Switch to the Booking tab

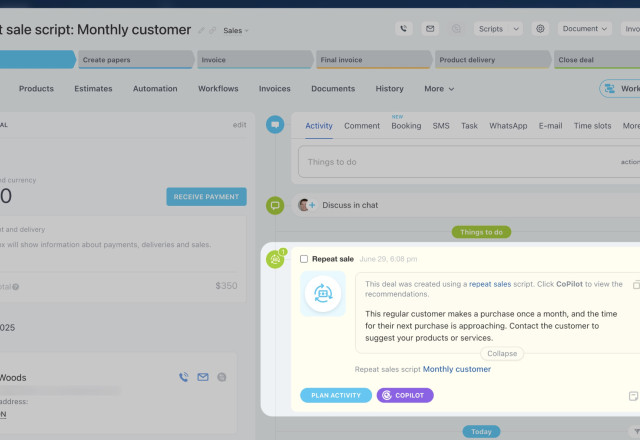click(x=406, y=126)
